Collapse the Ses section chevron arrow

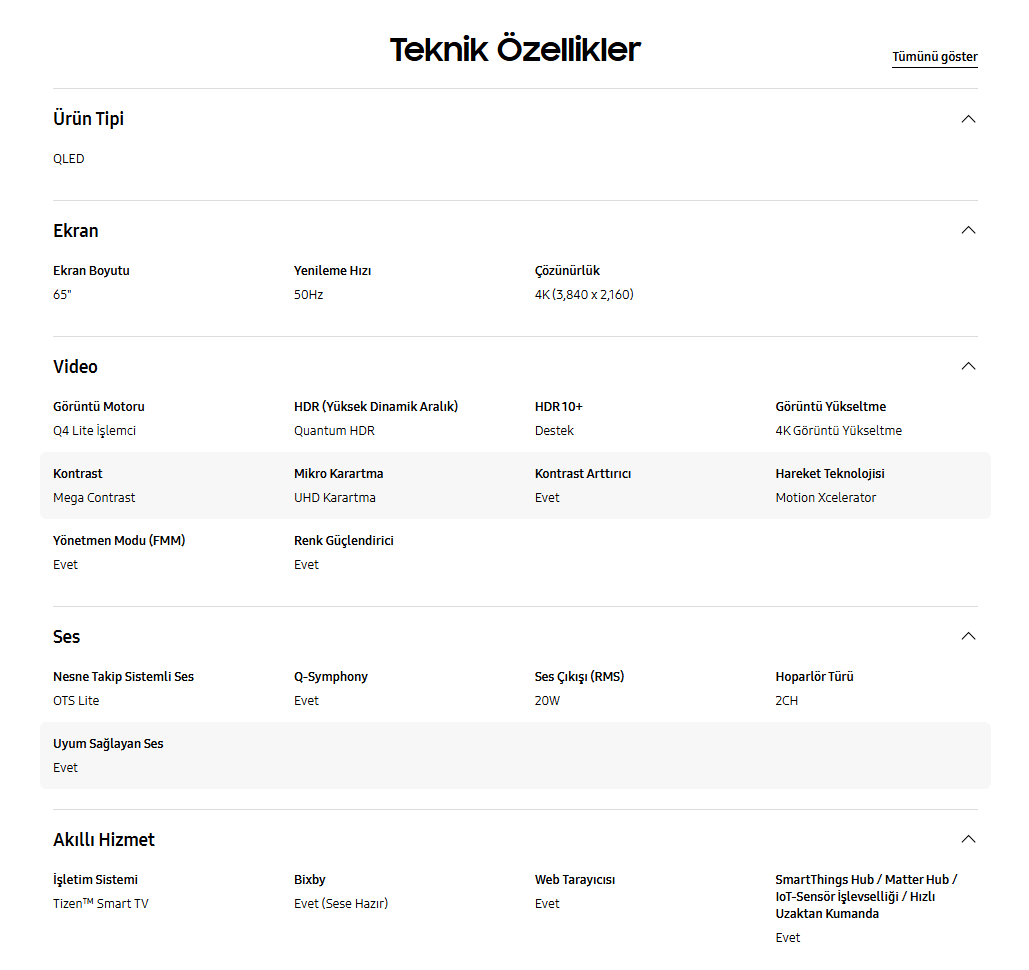pos(967,636)
